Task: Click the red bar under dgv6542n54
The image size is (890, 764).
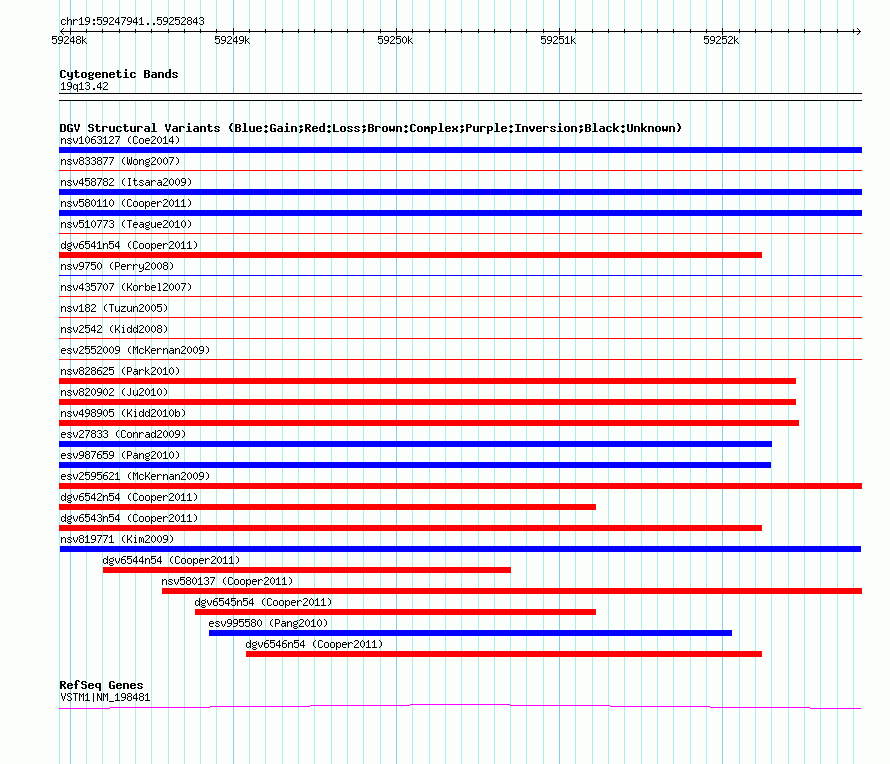Action: coord(328,507)
